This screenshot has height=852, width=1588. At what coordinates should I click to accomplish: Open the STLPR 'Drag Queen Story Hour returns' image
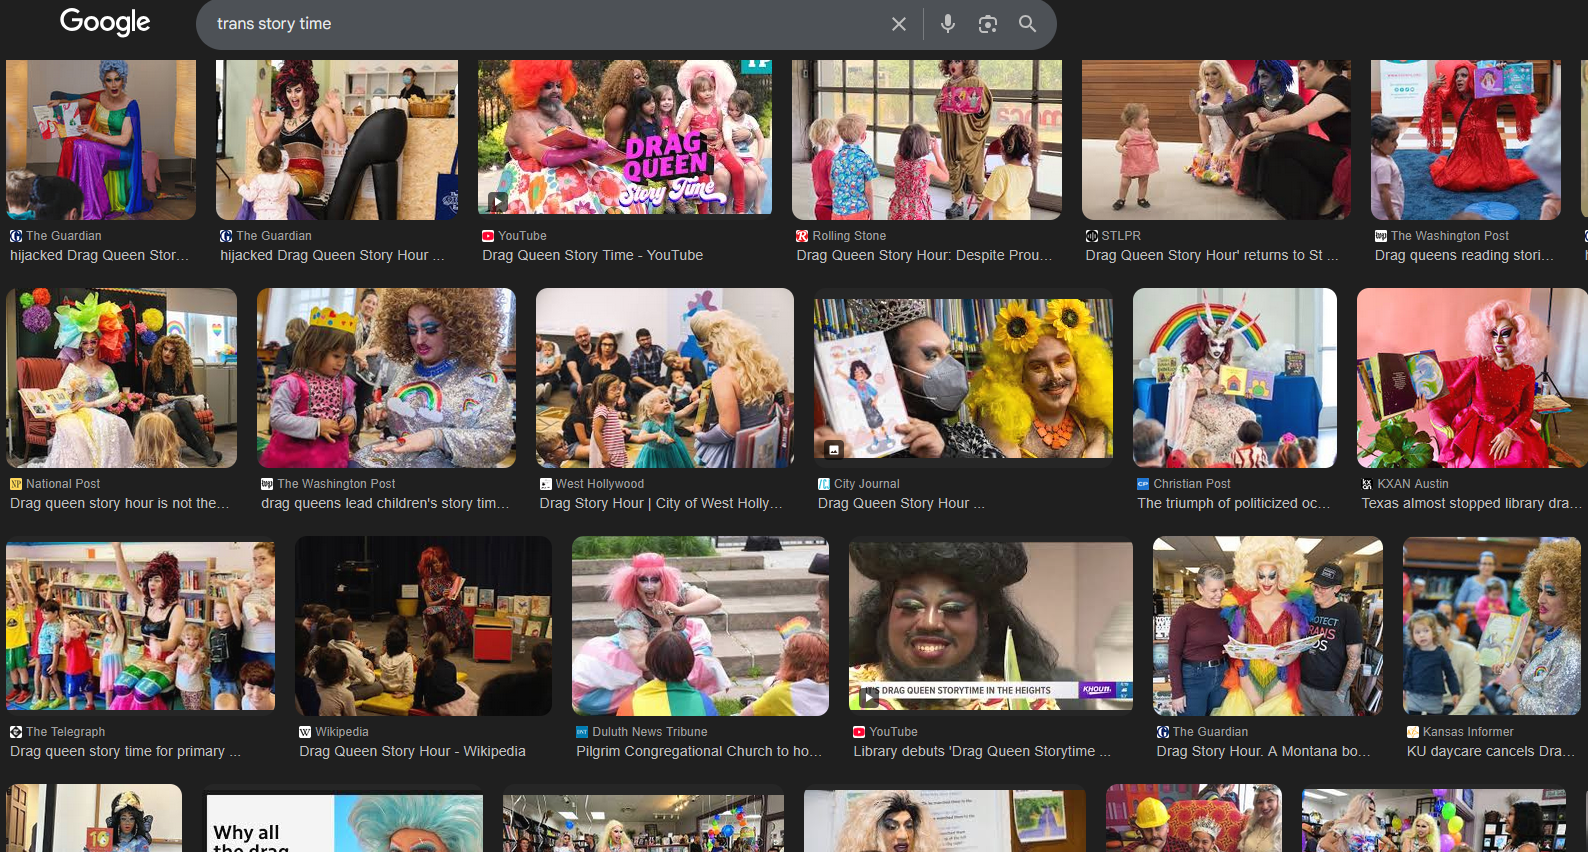(x=1216, y=140)
